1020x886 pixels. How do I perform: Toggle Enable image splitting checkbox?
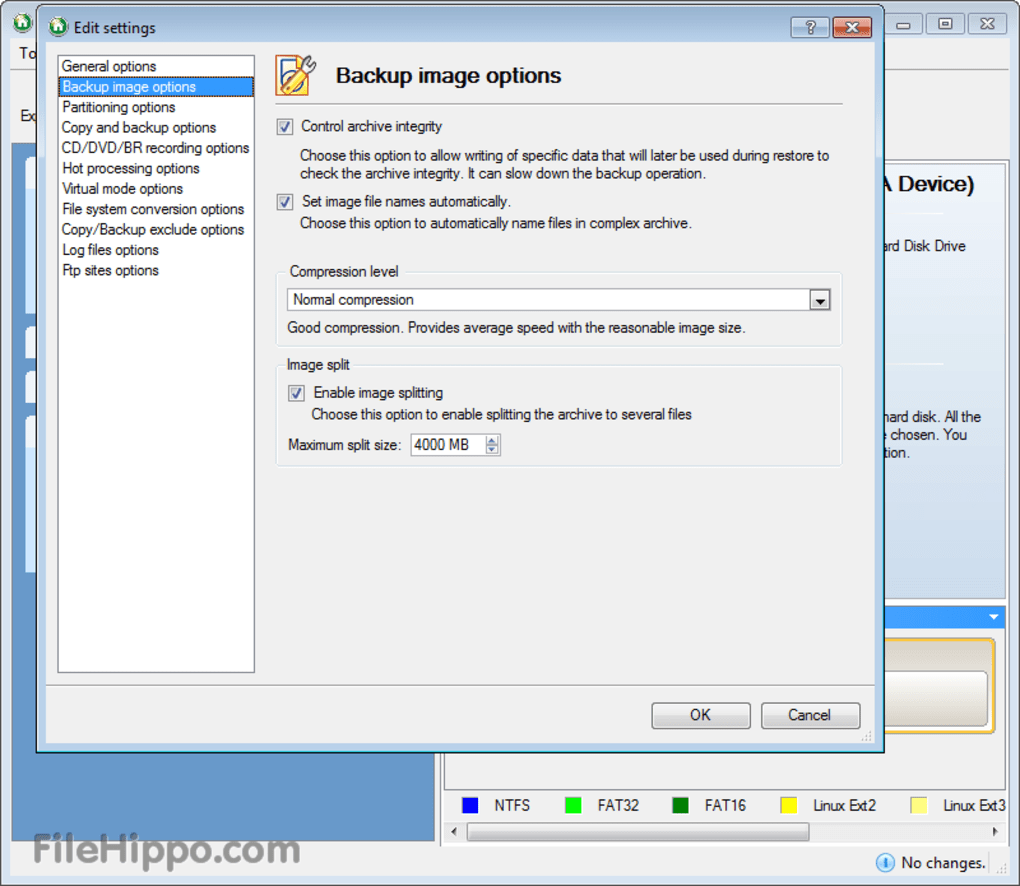(296, 392)
